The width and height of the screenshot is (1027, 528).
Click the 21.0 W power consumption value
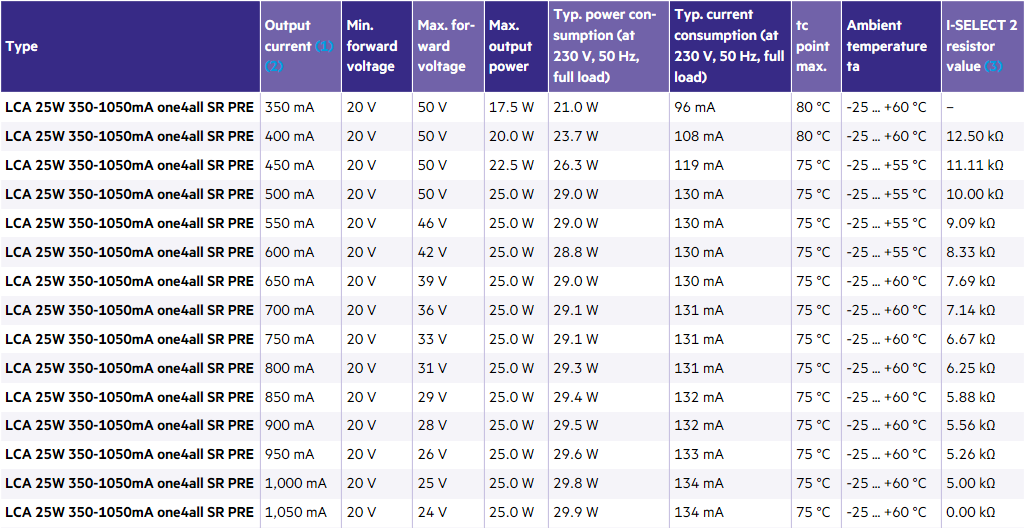click(x=576, y=107)
